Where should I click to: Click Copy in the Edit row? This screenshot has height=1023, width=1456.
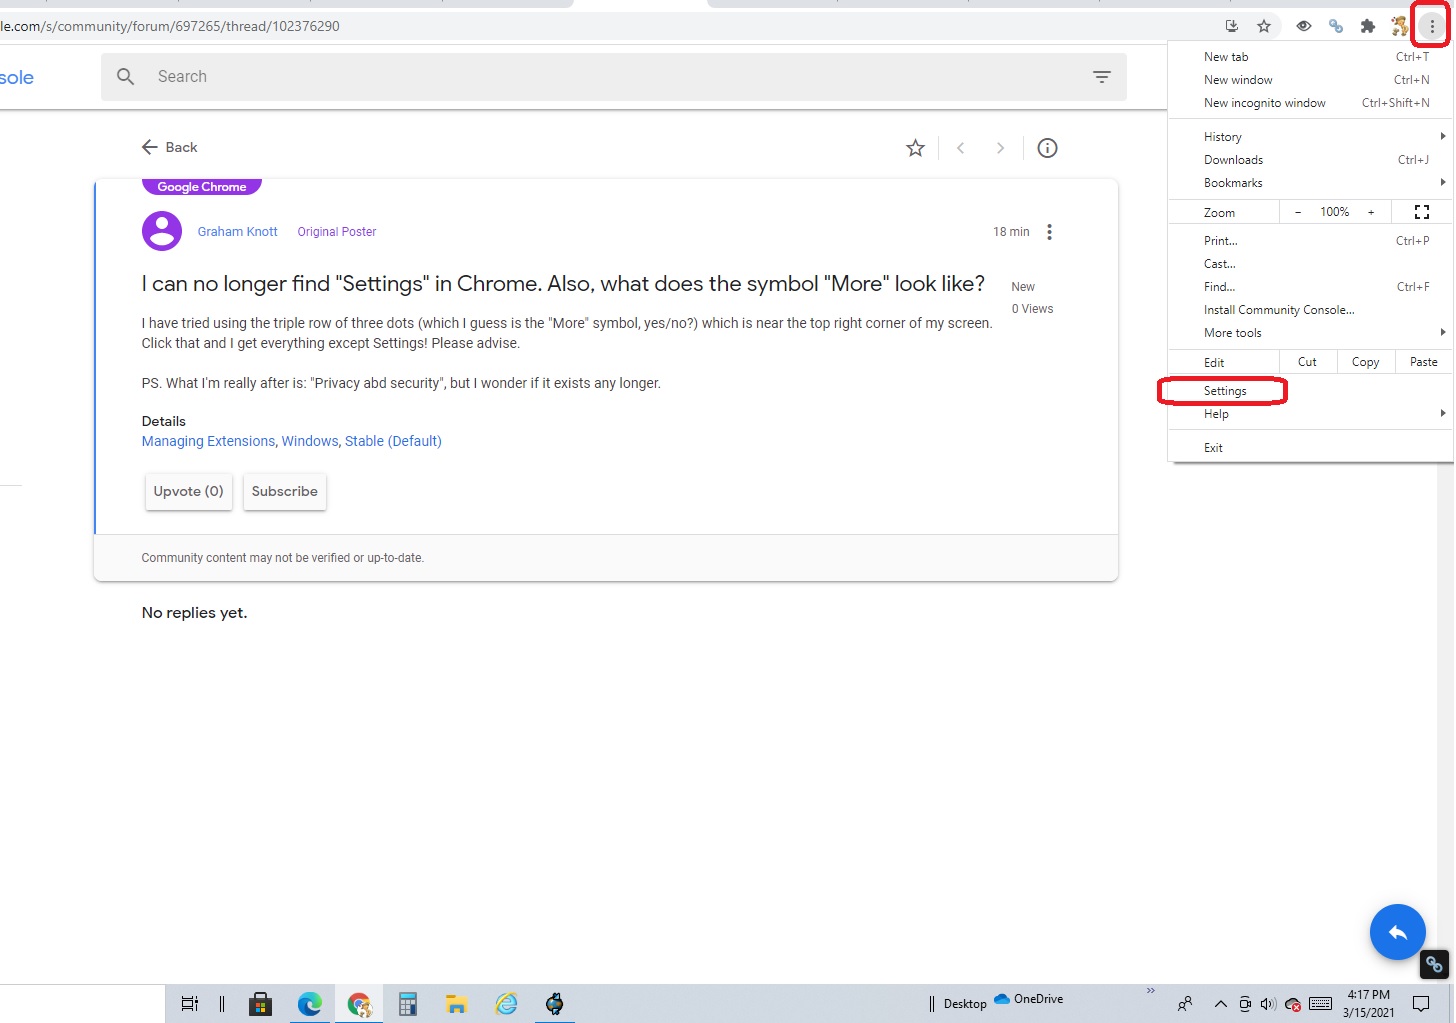click(x=1365, y=362)
